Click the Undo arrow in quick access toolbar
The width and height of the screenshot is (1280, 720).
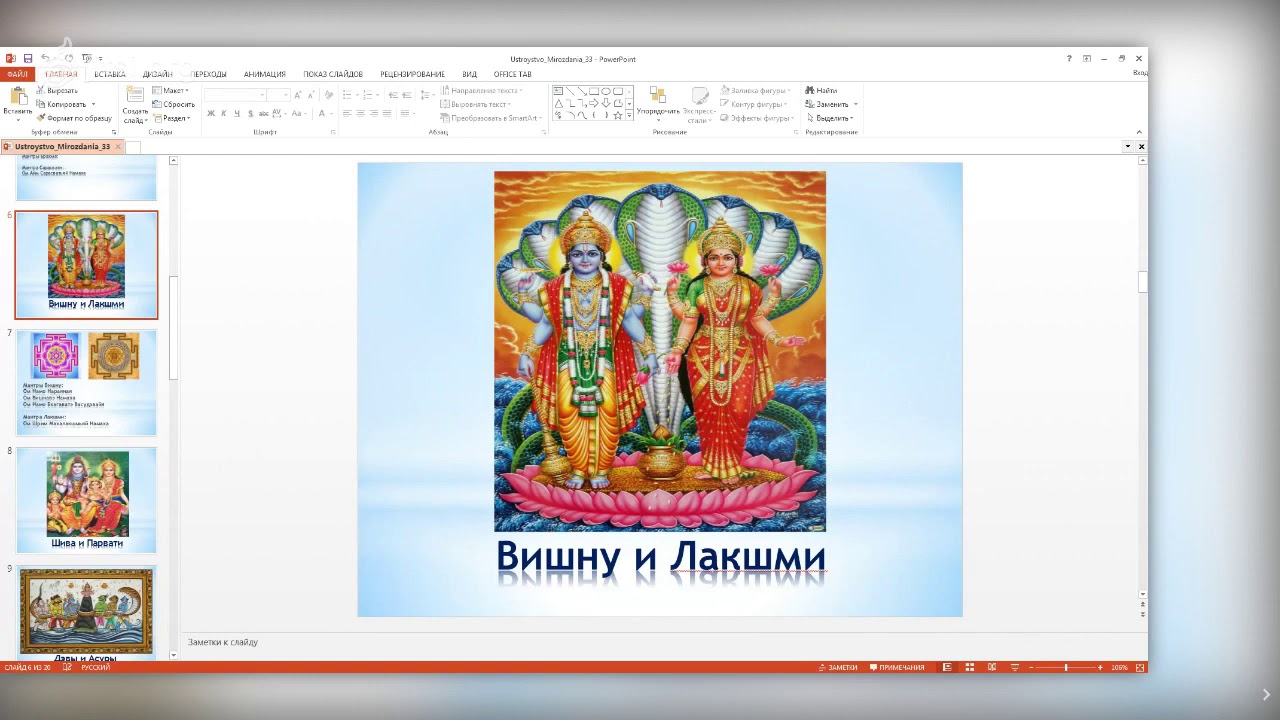coord(45,59)
